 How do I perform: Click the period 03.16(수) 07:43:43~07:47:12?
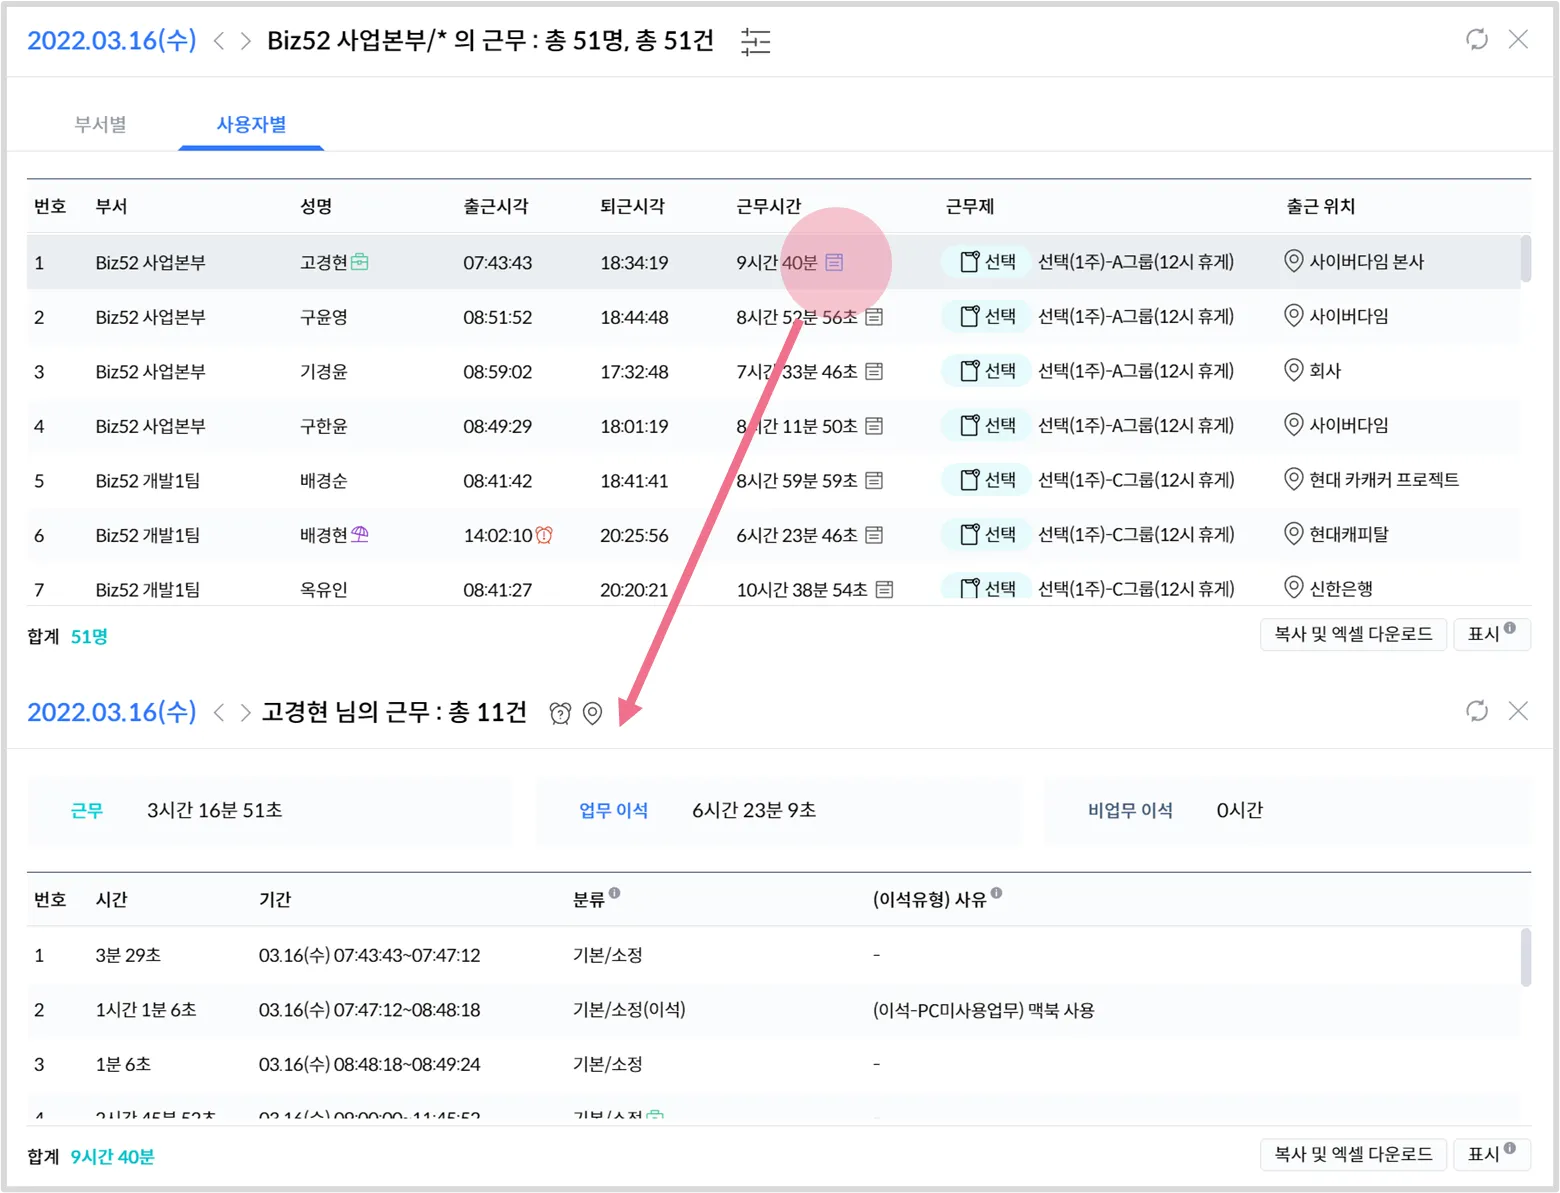coord(369,955)
